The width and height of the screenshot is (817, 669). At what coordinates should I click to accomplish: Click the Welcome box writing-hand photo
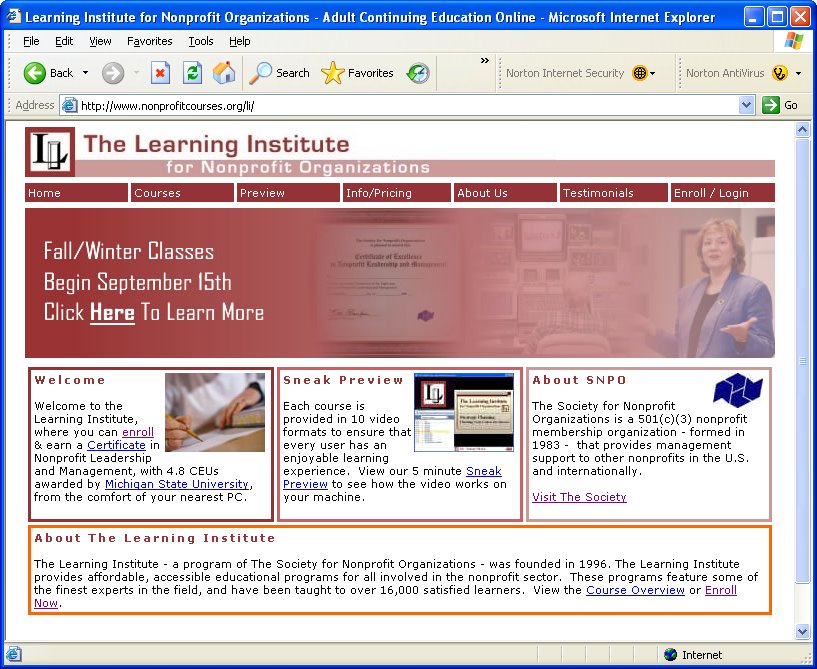click(215, 412)
